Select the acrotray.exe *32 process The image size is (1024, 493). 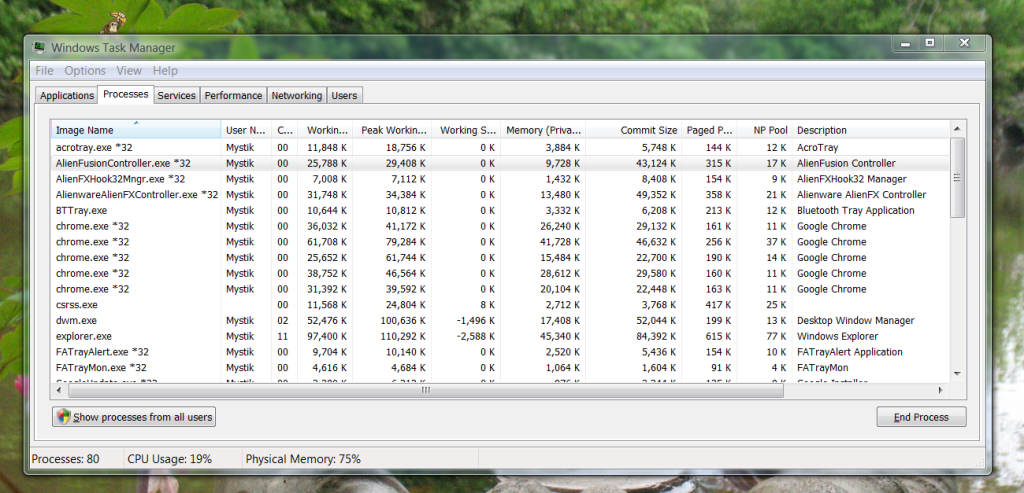tap(500, 148)
